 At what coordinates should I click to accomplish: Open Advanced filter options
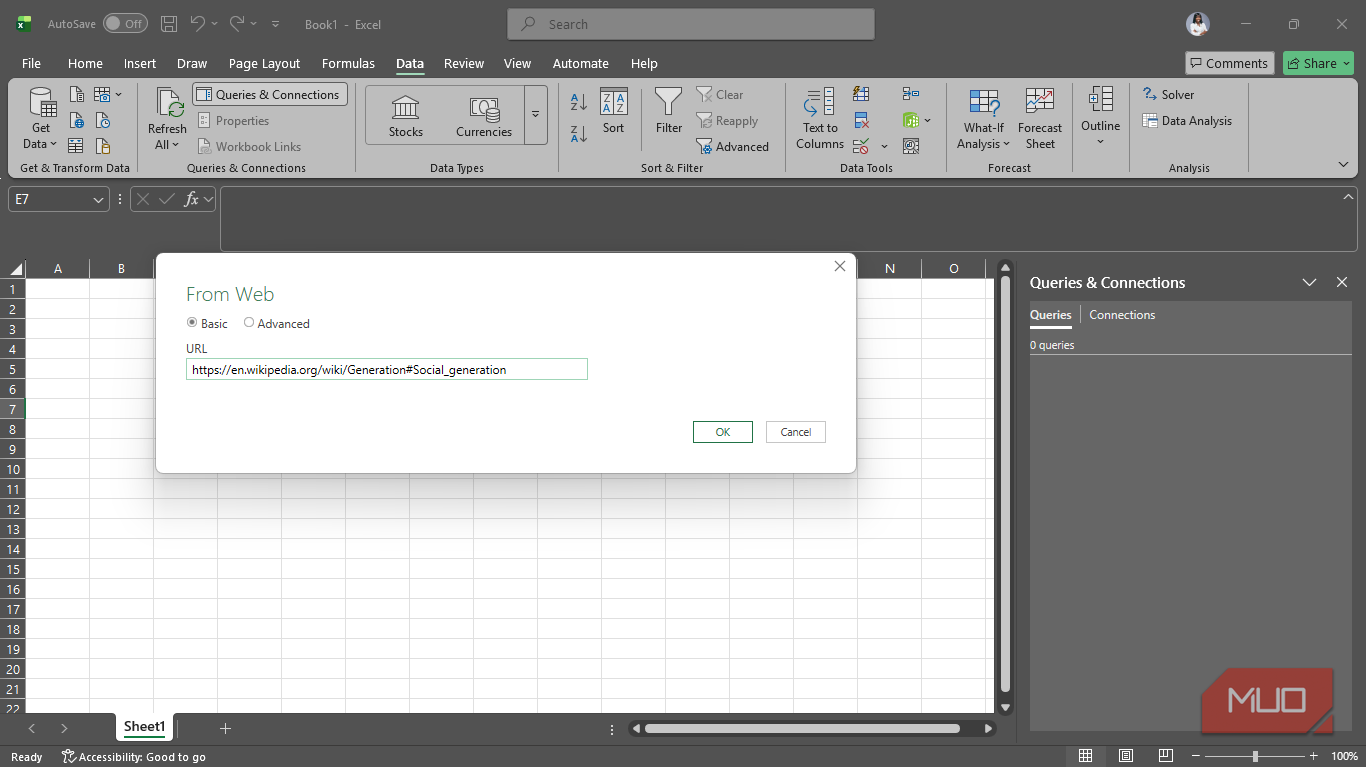(x=733, y=147)
